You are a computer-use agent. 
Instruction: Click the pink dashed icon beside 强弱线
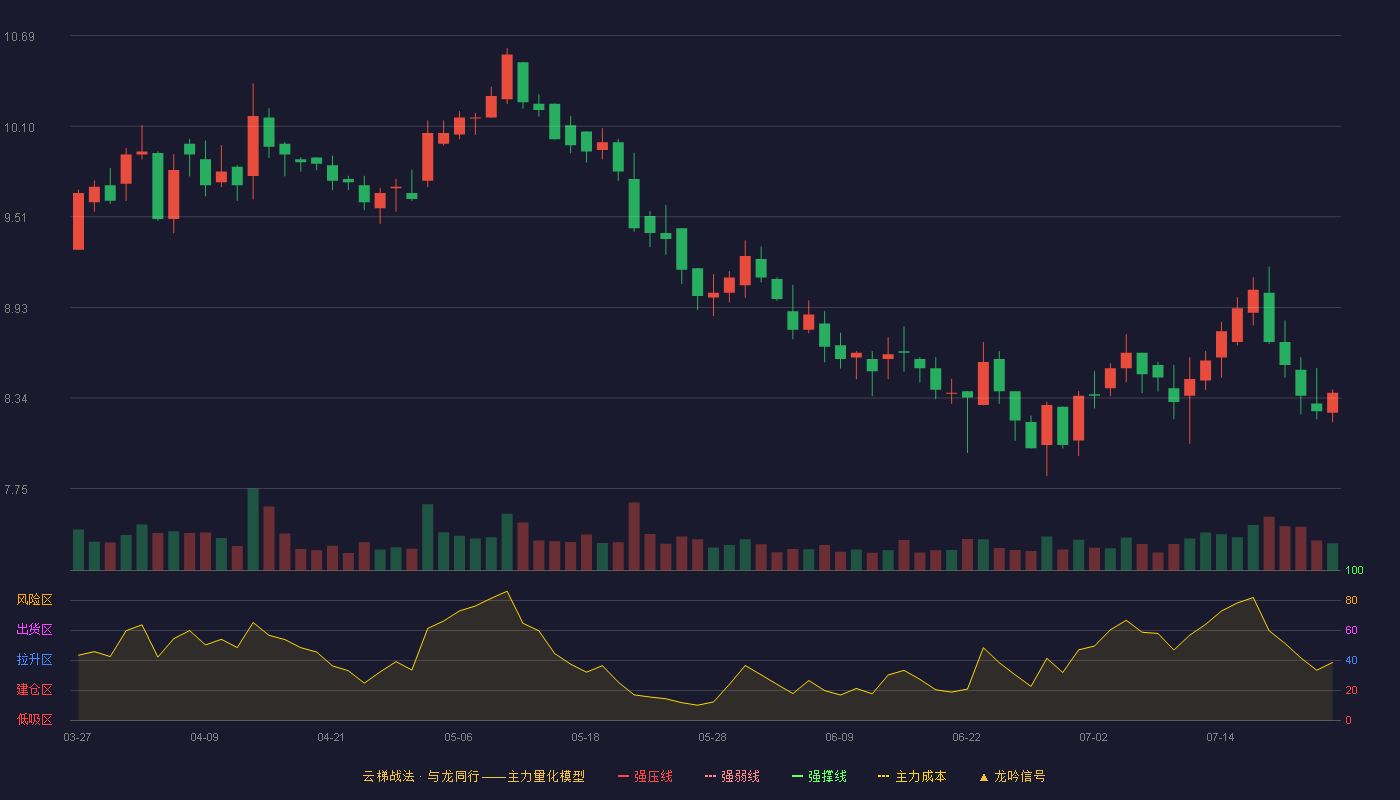point(711,776)
